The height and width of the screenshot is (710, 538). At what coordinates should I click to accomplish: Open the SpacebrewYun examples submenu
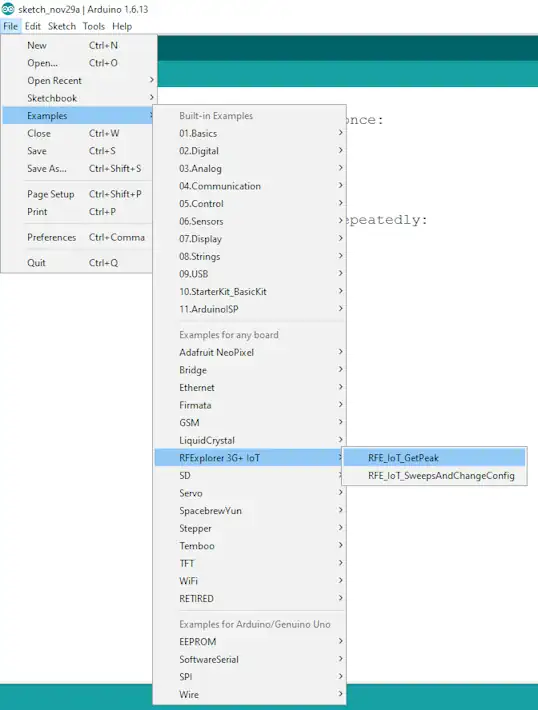(x=250, y=511)
